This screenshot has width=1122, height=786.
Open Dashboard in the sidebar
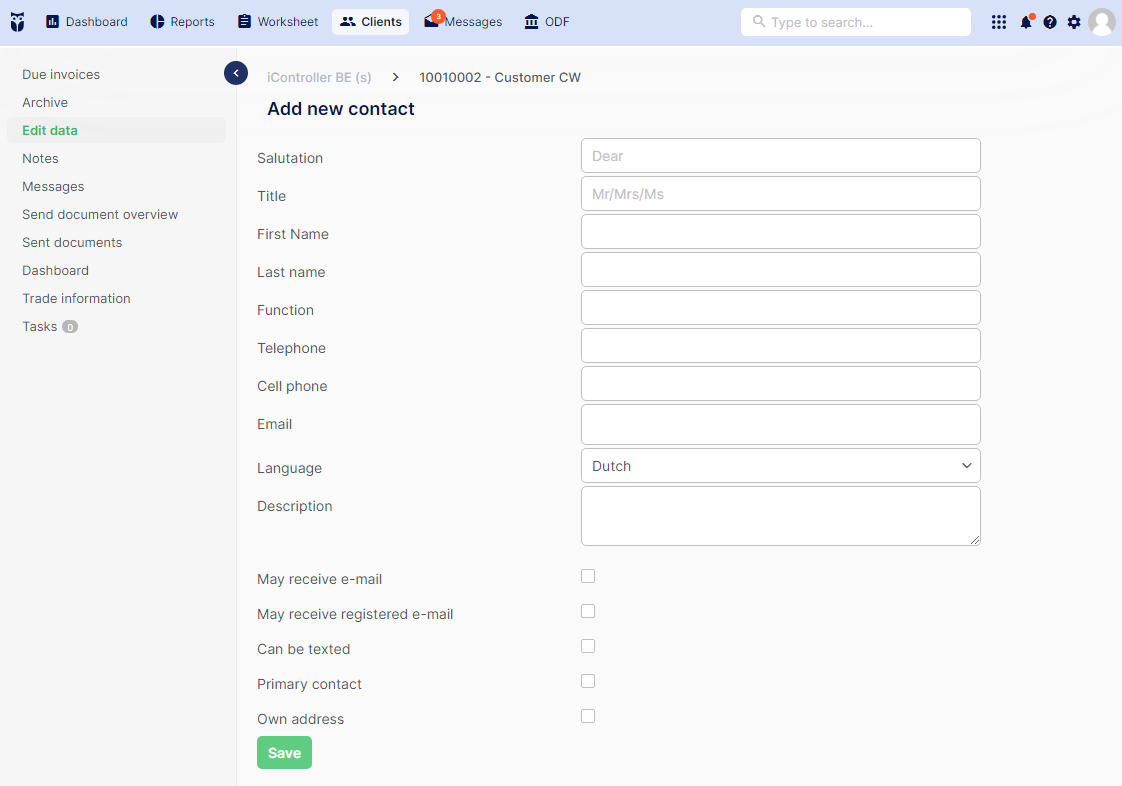point(56,271)
